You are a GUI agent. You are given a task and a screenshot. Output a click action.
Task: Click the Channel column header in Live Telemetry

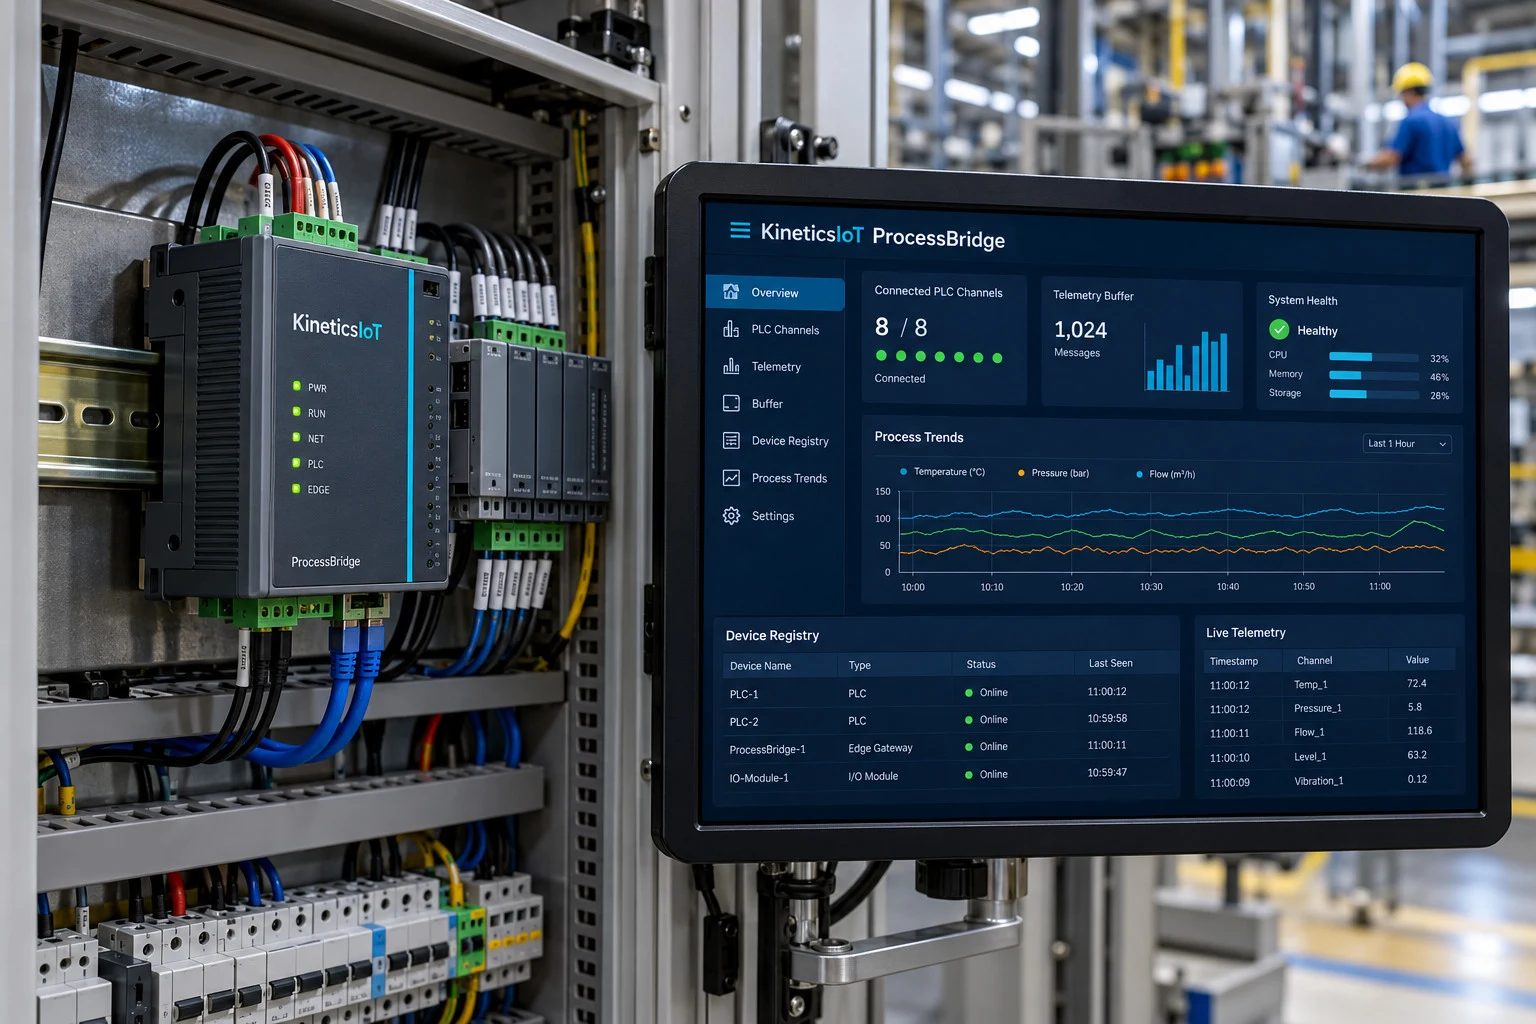tap(1314, 660)
